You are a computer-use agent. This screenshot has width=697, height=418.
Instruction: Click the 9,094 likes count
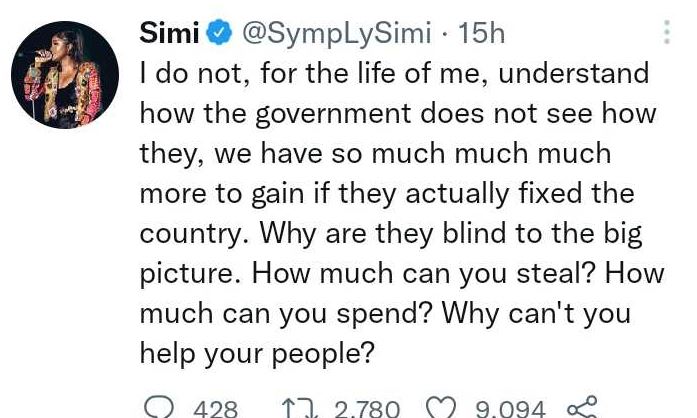click(510, 408)
